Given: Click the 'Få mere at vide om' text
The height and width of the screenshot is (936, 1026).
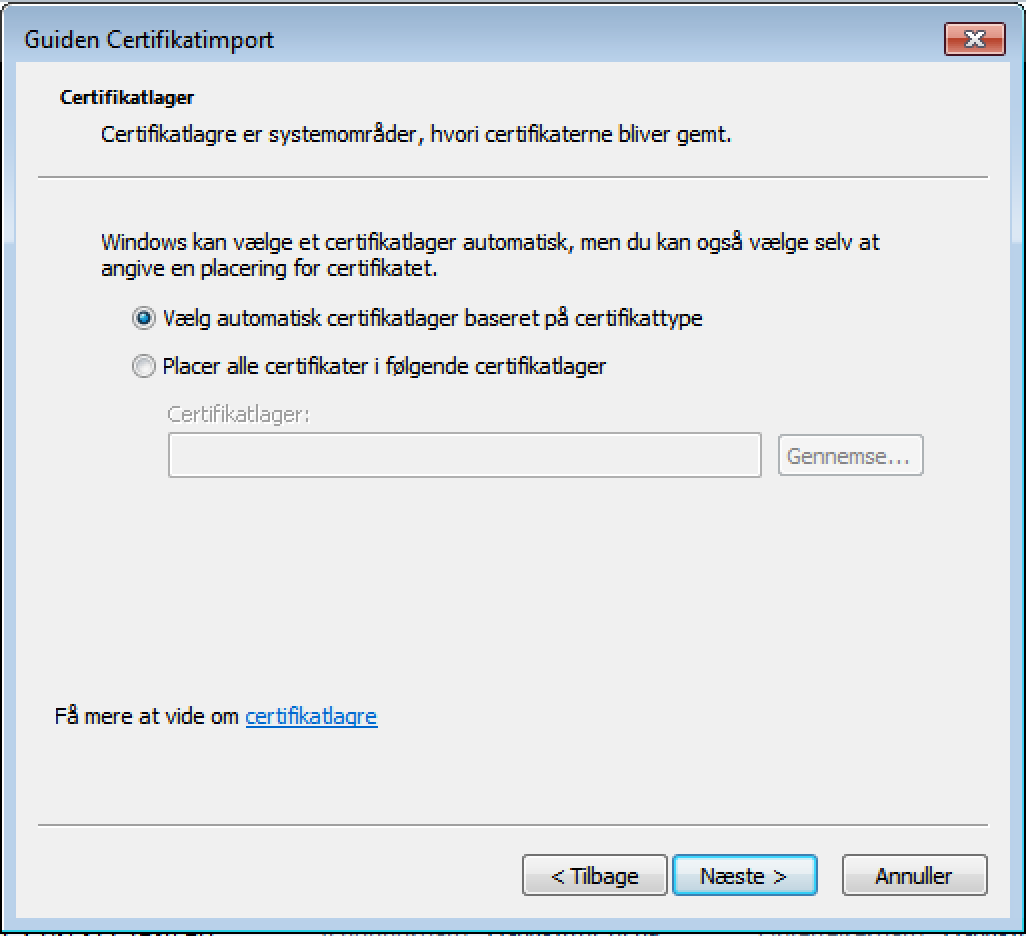Looking at the screenshot, I should click(146, 716).
